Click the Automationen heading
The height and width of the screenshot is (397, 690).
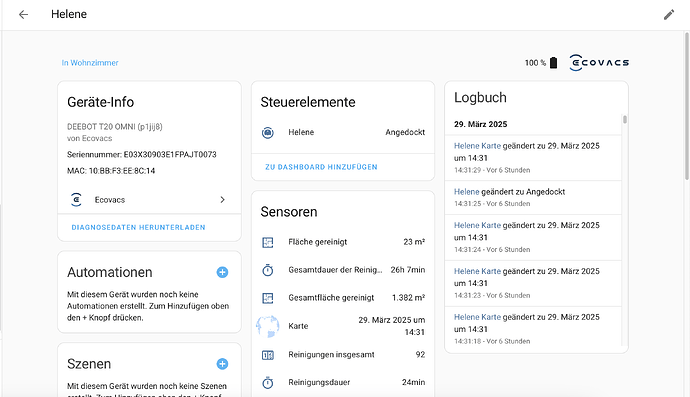tap(110, 272)
